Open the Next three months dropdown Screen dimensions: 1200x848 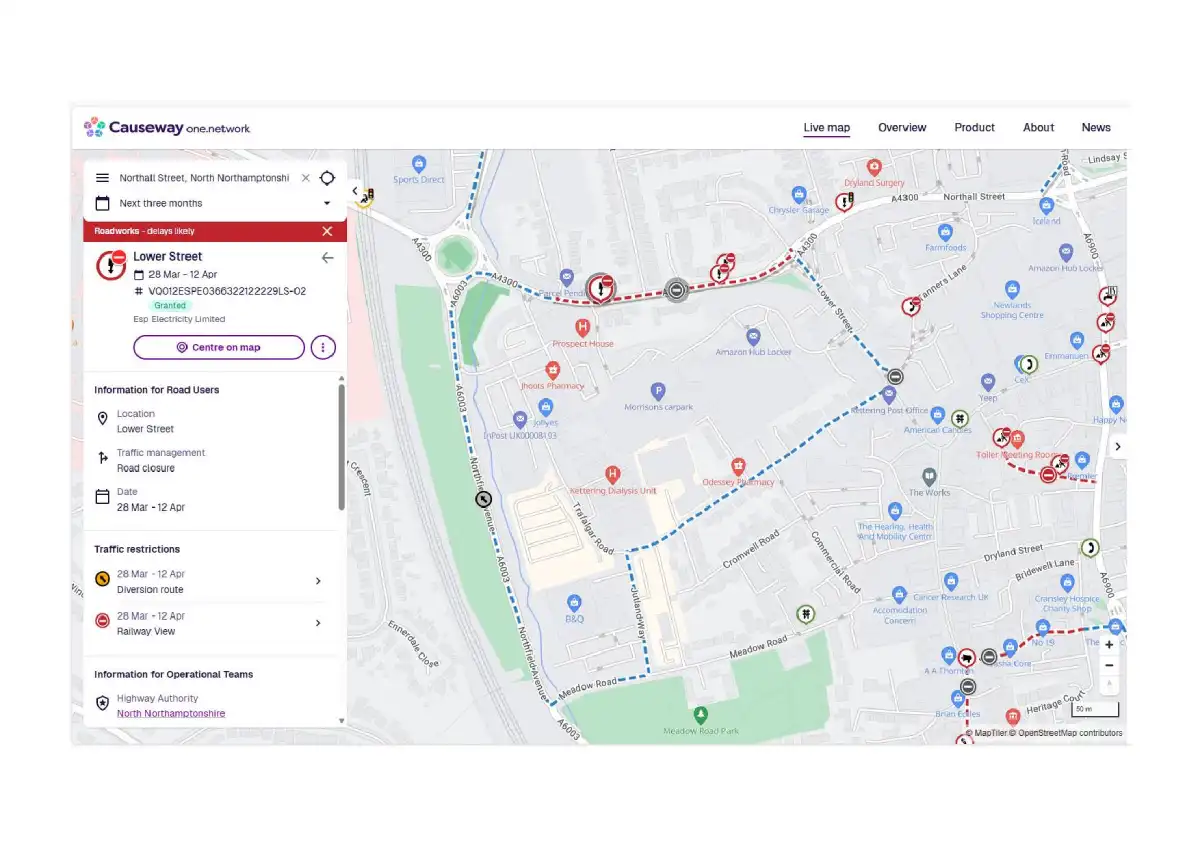[213, 203]
